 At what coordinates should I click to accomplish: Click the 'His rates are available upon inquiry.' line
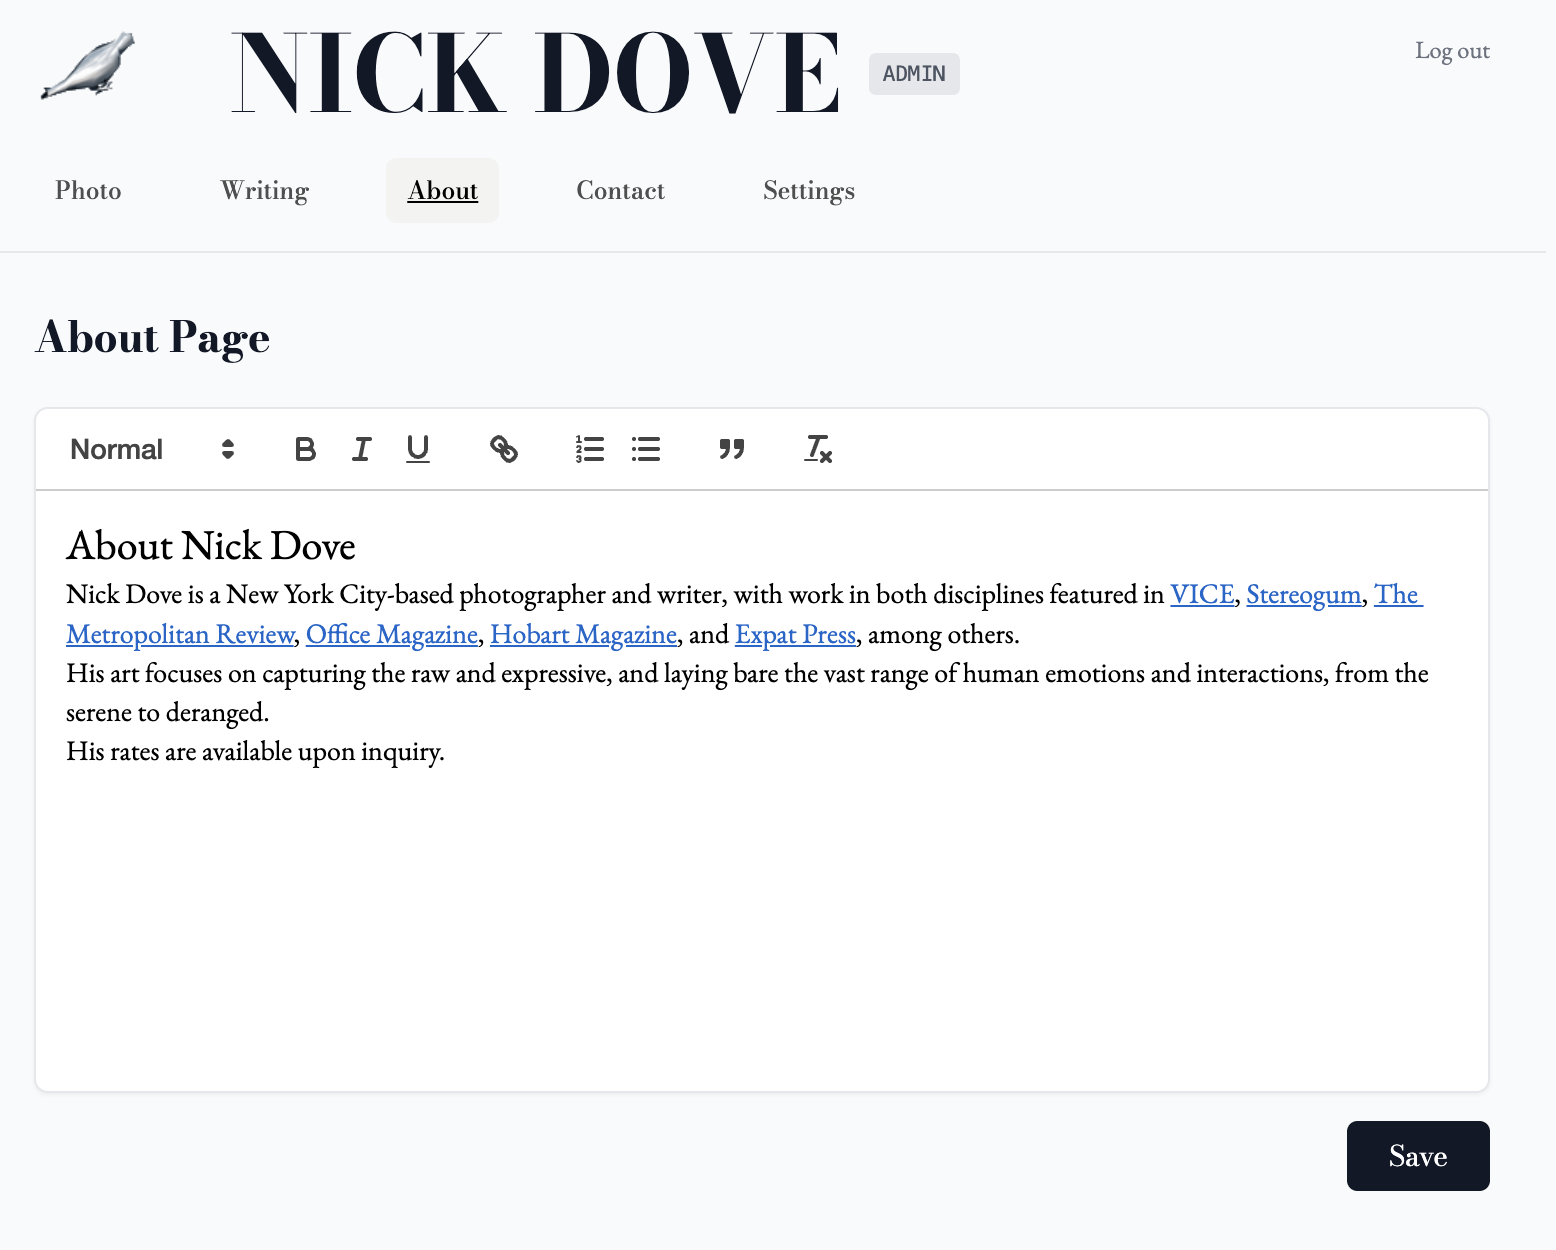coord(255,751)
